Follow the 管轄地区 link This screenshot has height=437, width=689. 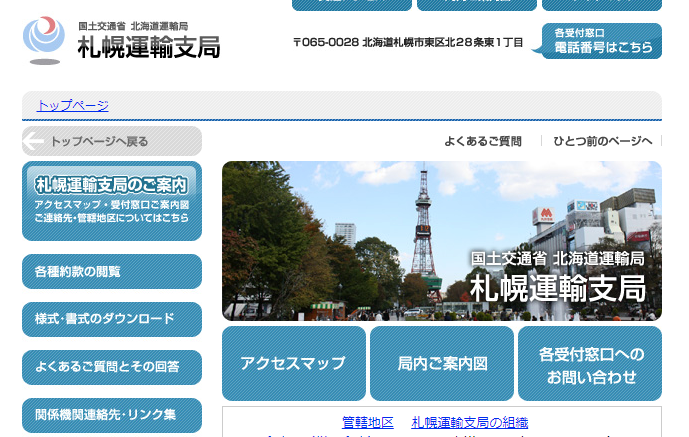coord(368,423)
